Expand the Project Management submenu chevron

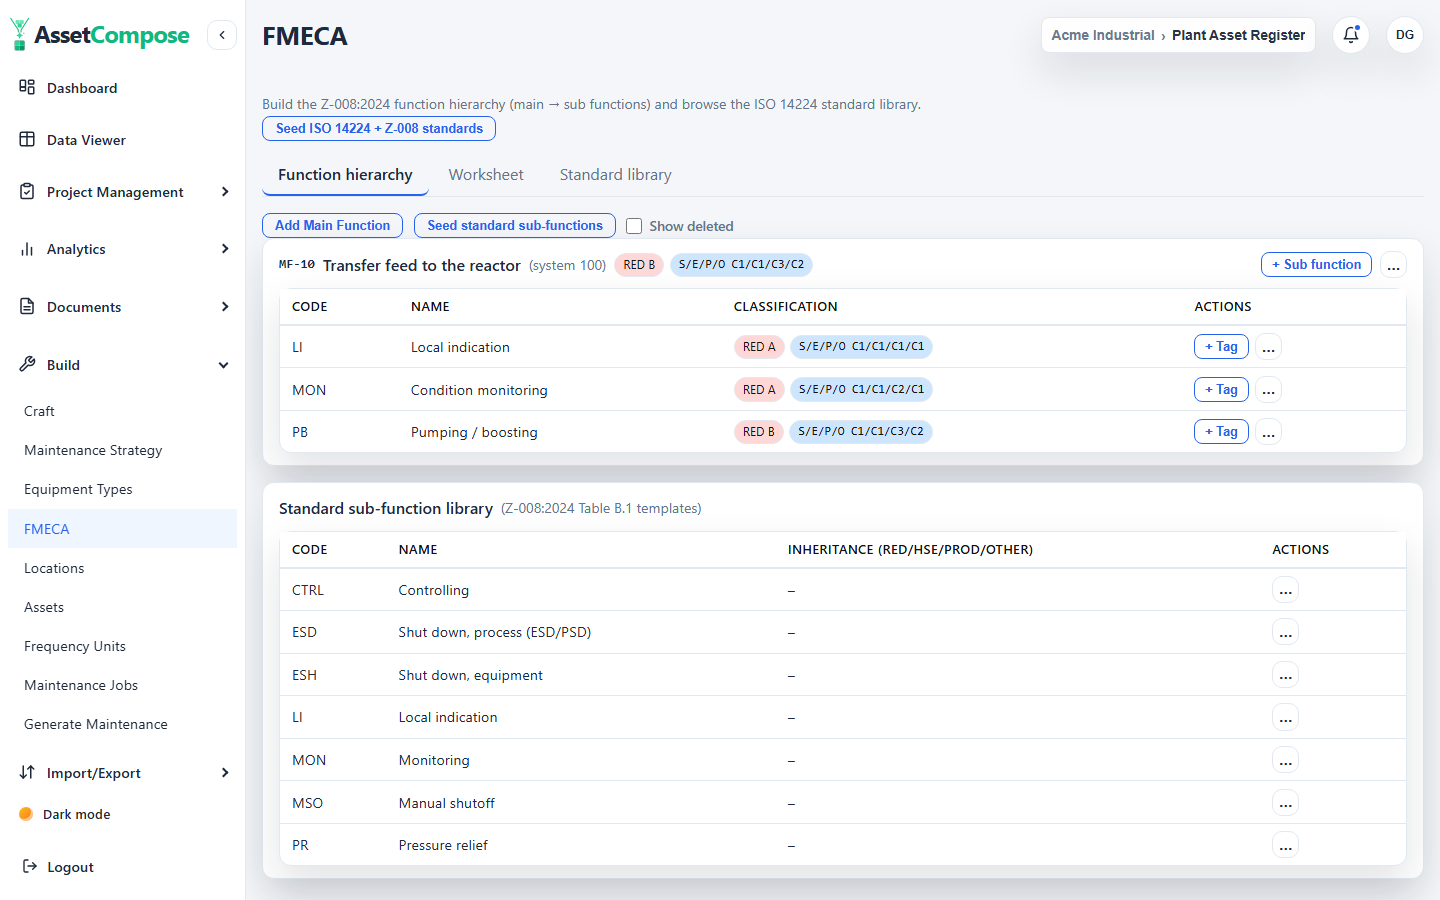pyautogui.click(x=225, y=191)
